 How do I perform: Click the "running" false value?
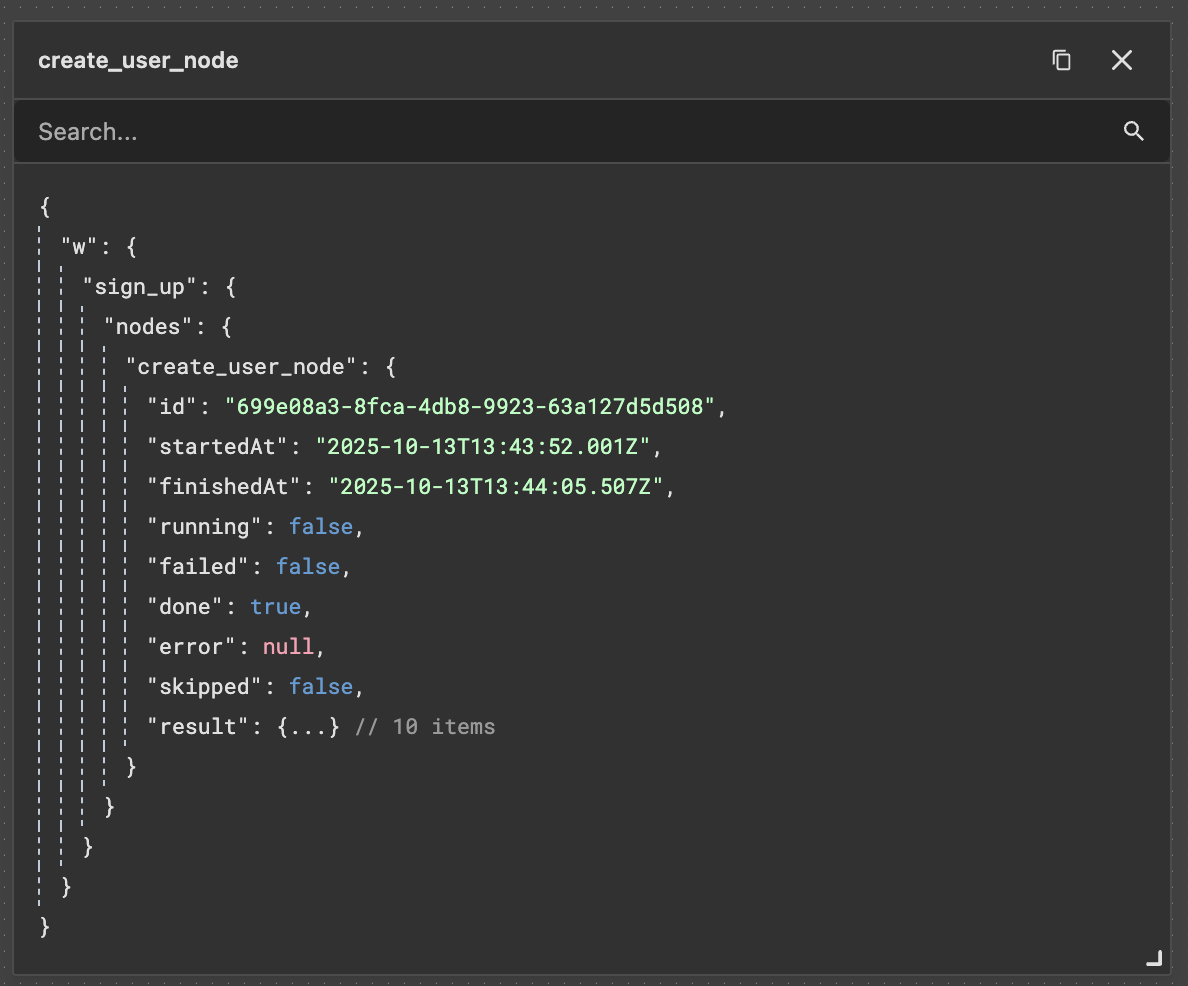click(321, 527)
